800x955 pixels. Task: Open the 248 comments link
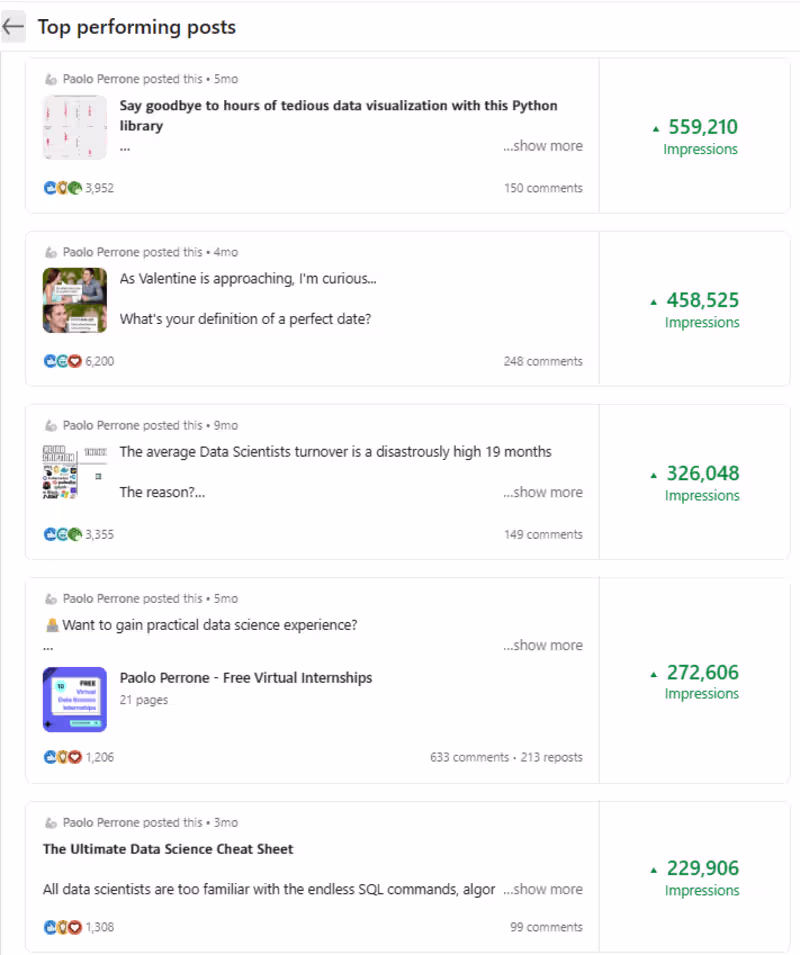pyautogui.click(x=543, y=361)
